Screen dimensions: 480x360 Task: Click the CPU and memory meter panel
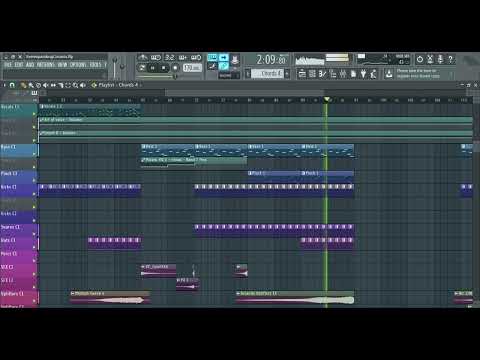click(383, 59)
